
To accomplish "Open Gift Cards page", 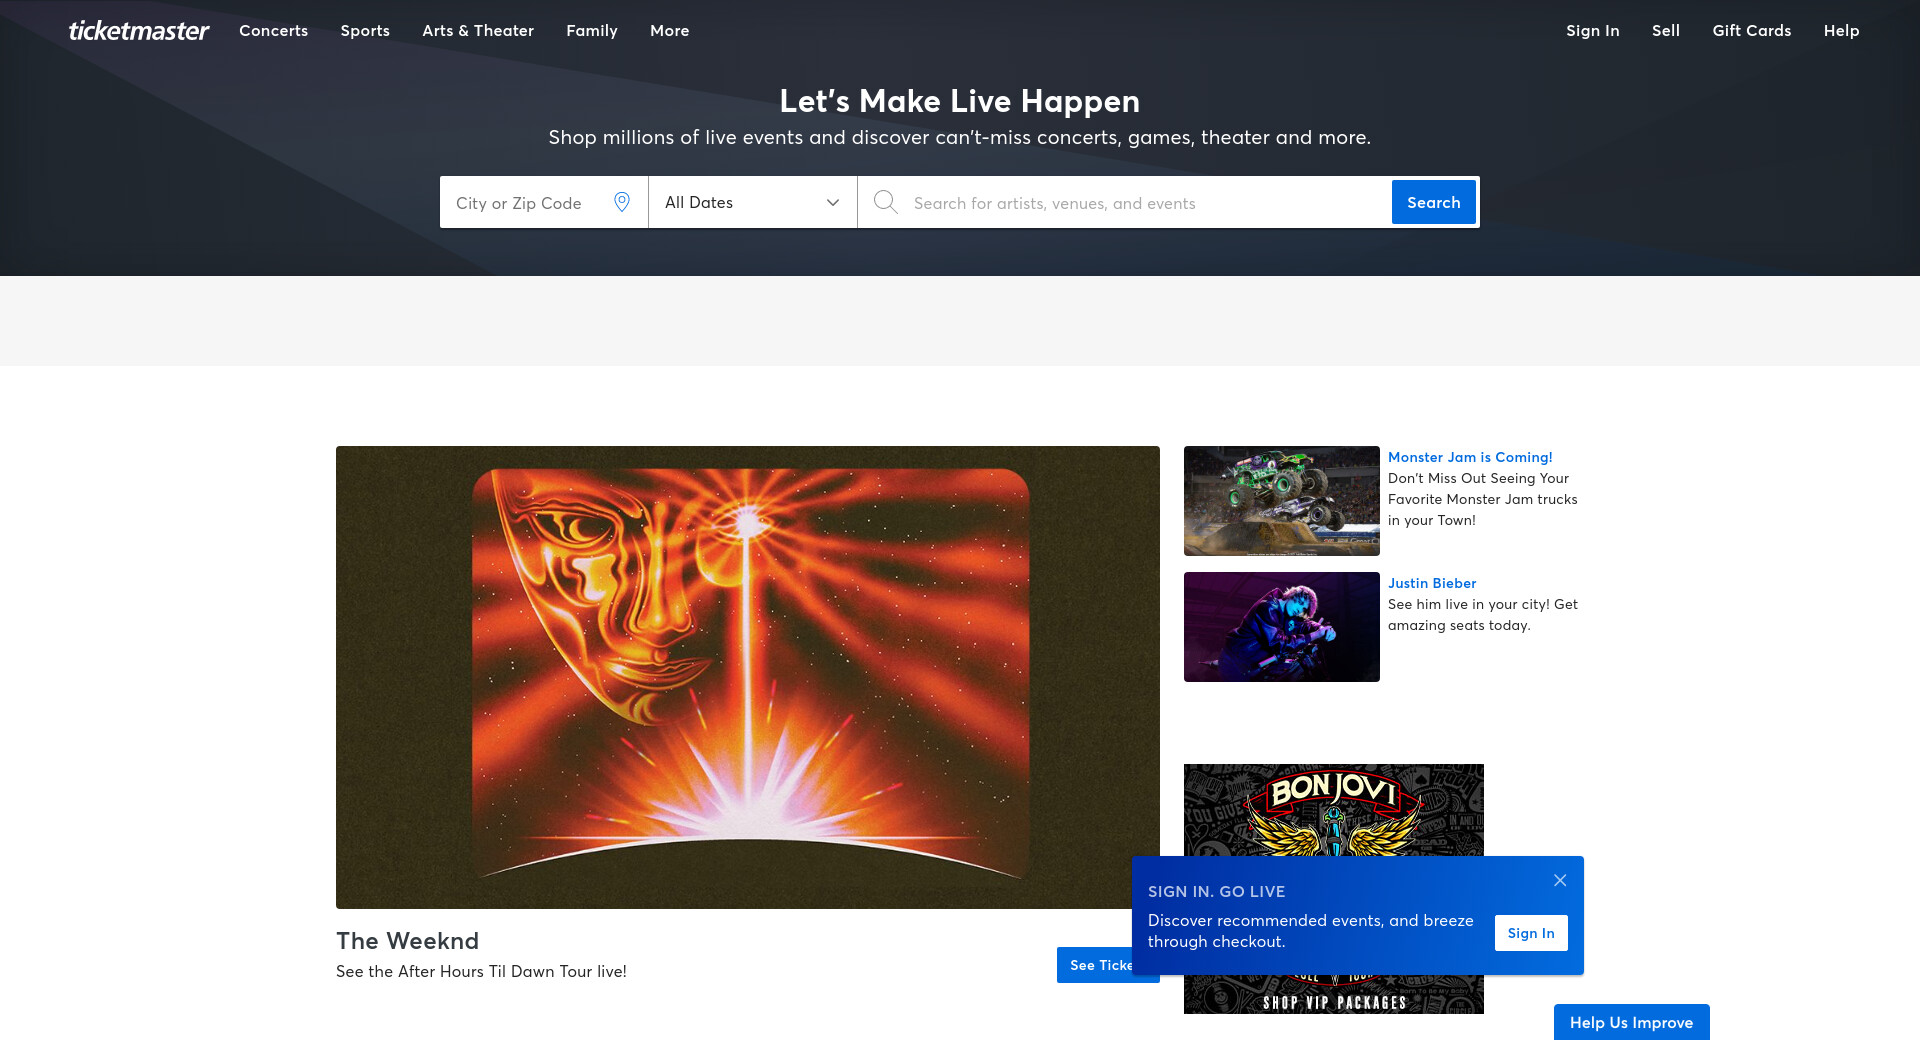I will [x=1751, y=31].
